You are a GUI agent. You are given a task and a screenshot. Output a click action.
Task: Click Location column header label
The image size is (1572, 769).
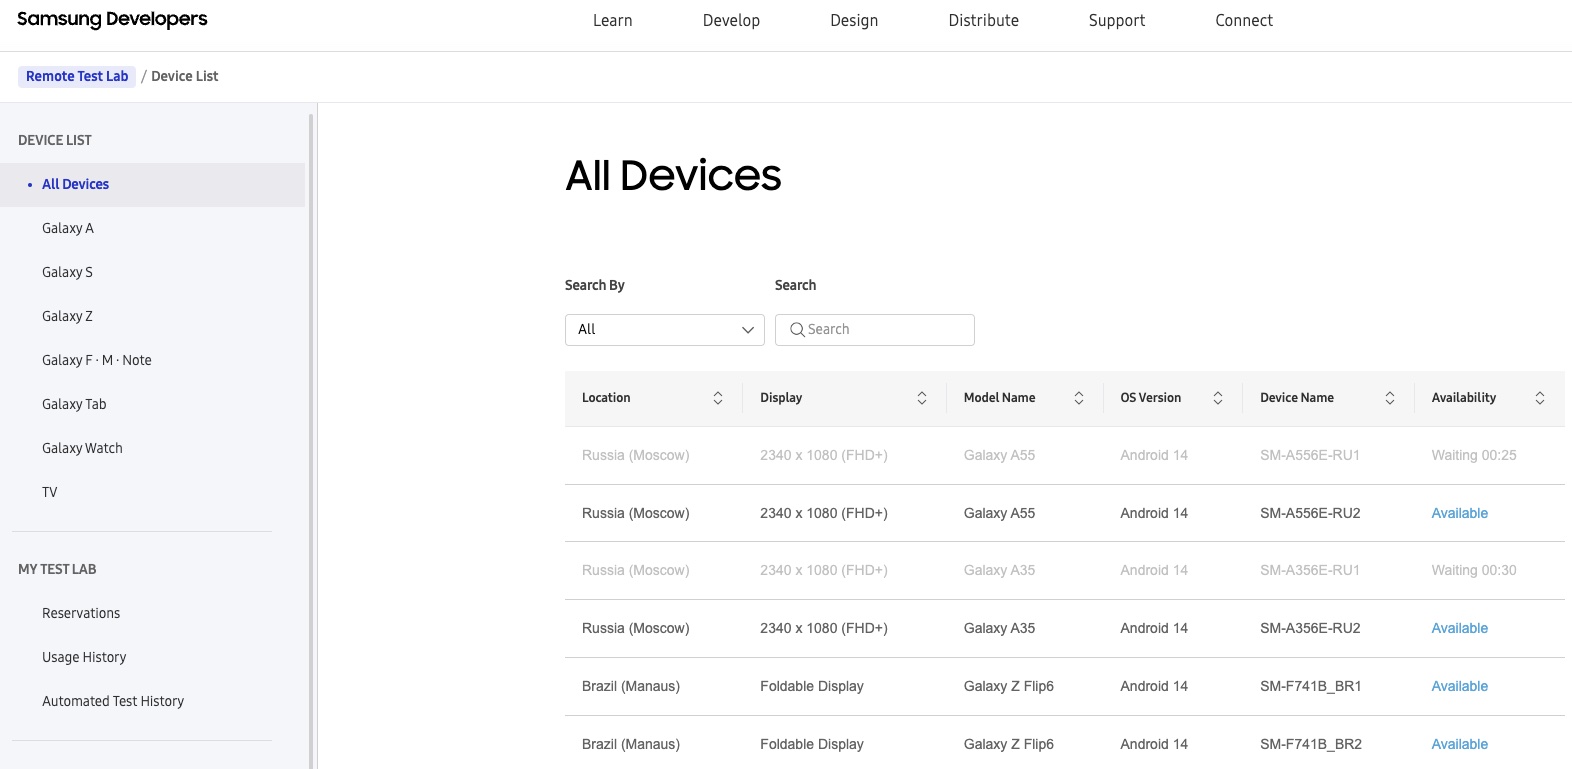606,398
